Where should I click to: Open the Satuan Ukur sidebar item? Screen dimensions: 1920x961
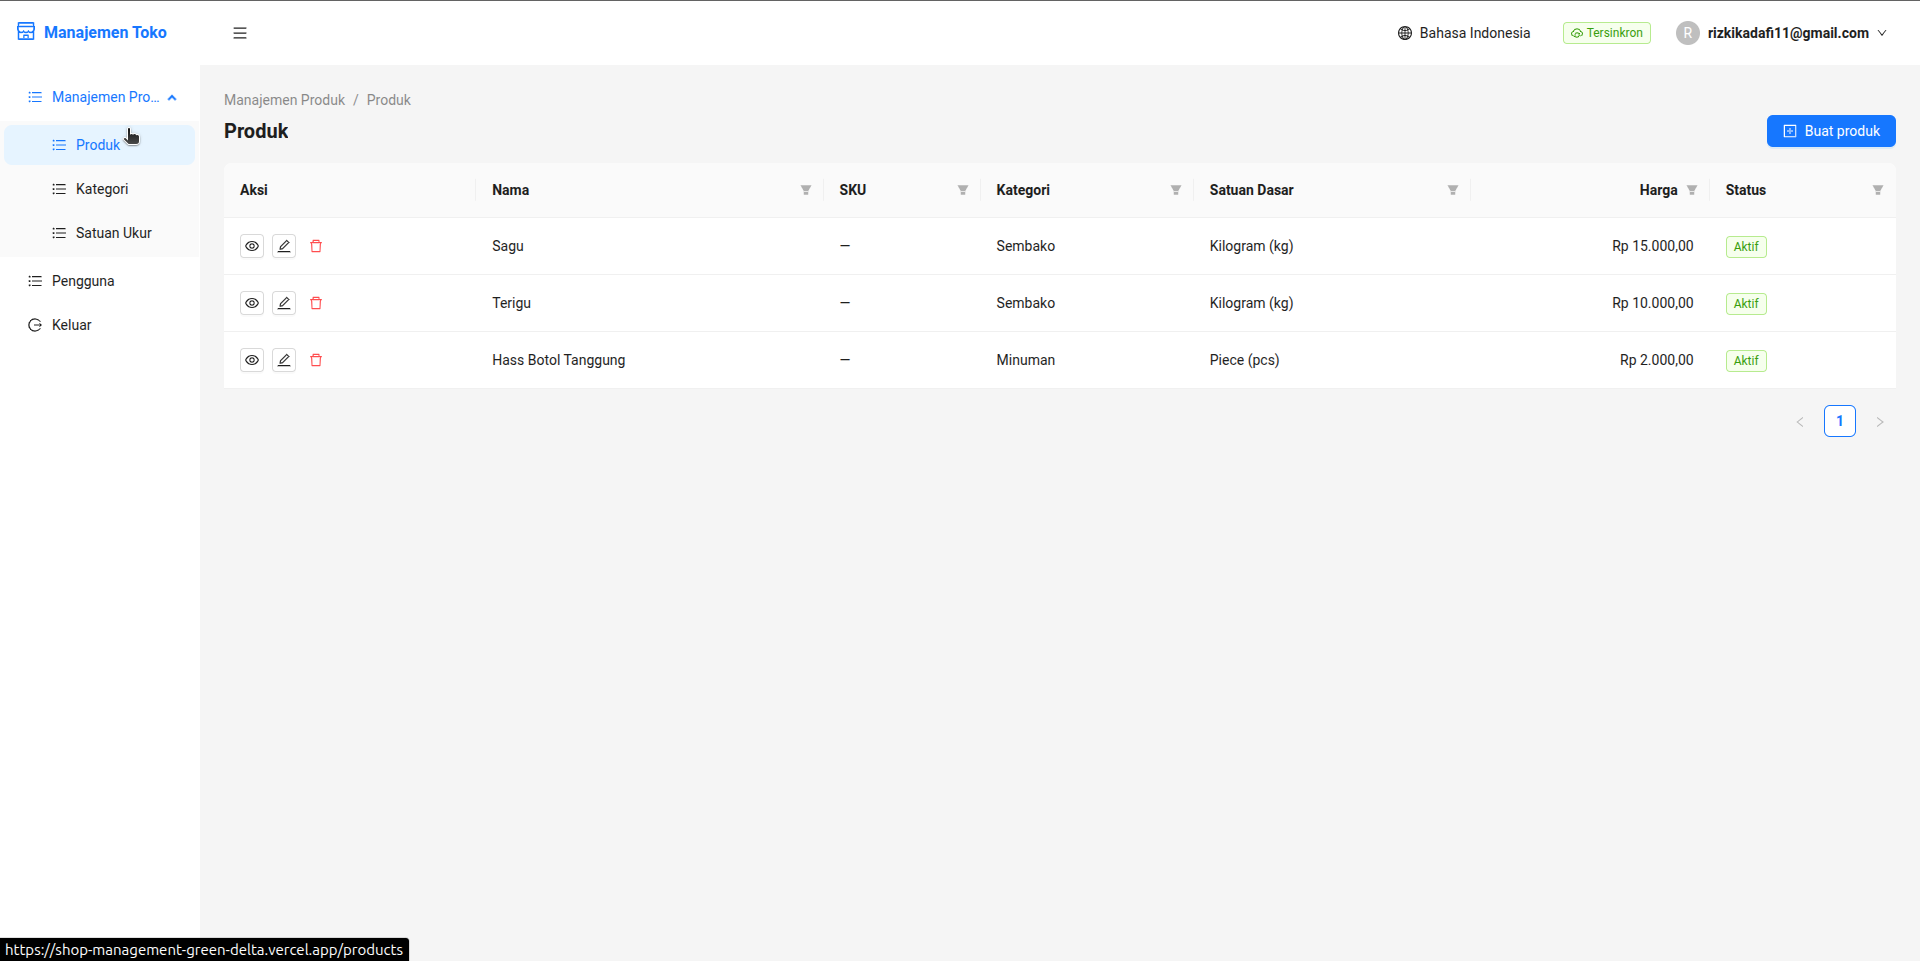coord(100,233)
